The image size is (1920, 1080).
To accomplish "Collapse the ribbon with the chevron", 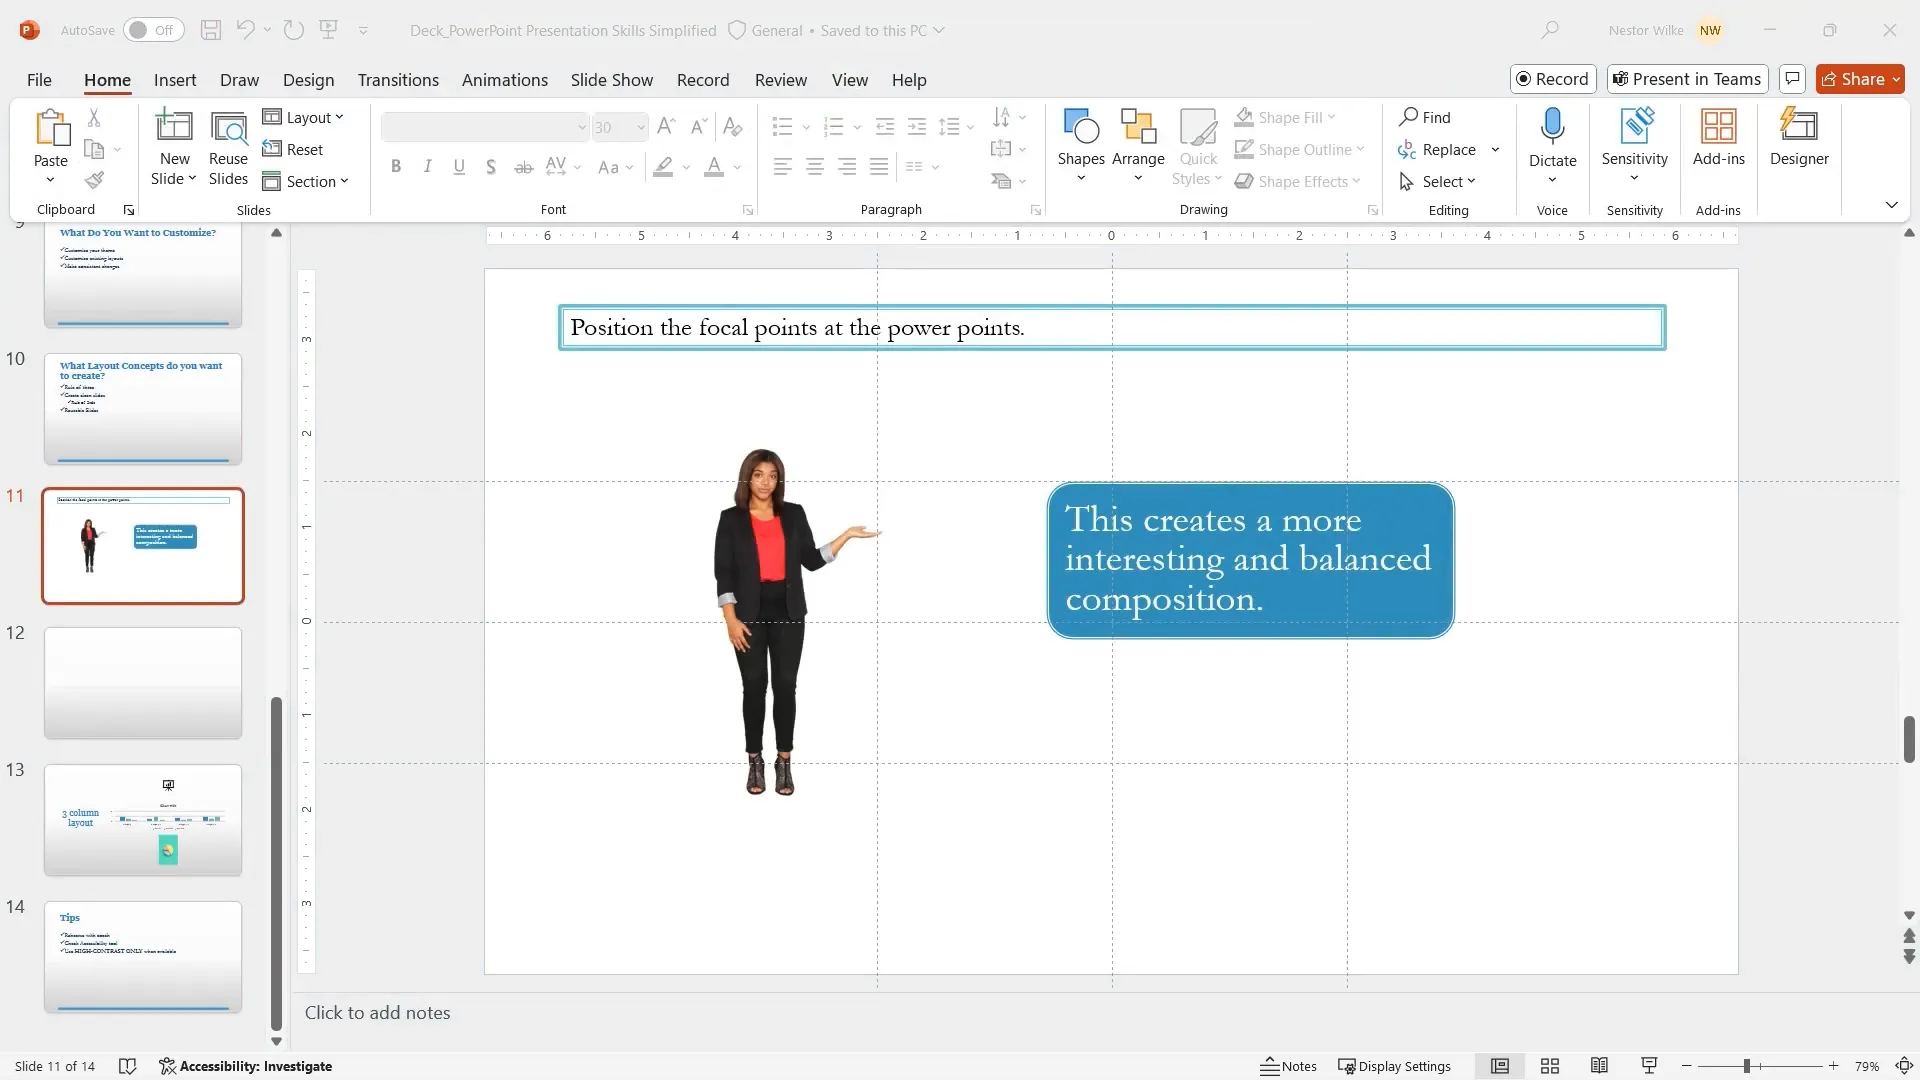I will coord(1891,205).
